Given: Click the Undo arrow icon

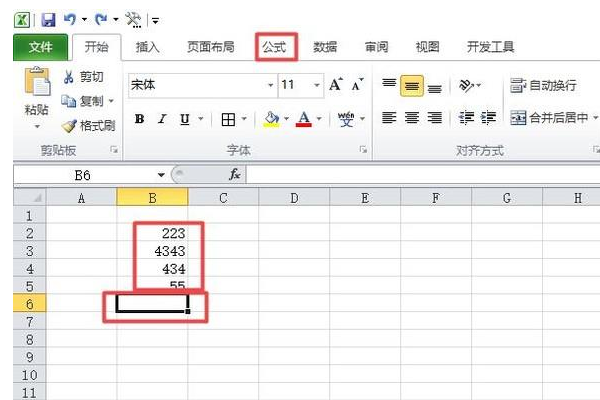Looking at the screenshot, I should (x=70, y=19).
